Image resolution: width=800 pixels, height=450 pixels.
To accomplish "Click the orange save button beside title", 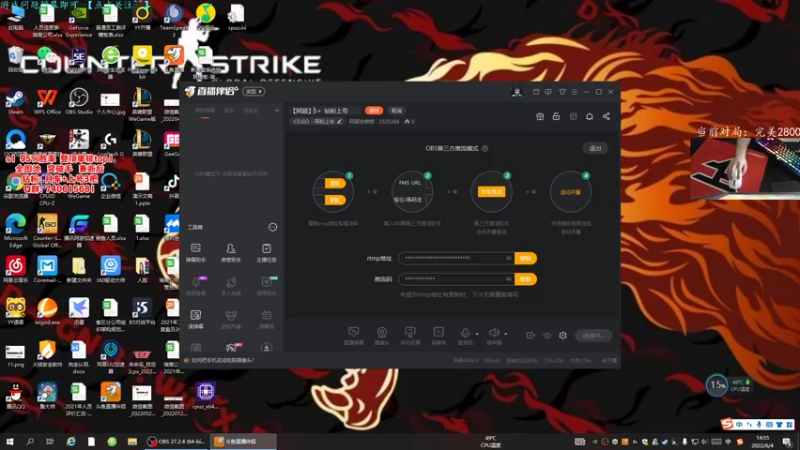I will point(374,110).
